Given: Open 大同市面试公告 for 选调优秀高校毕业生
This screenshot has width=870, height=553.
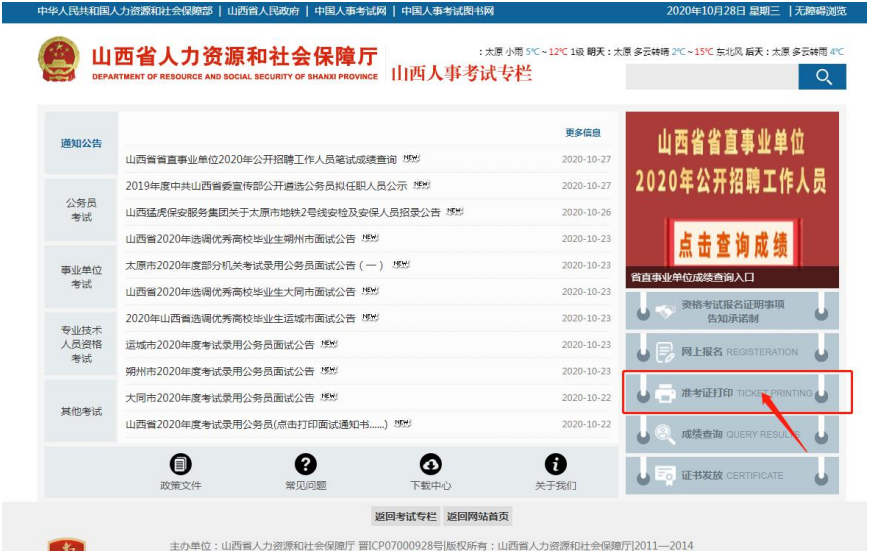Looking at the screenshot, I should click(x=240, y=292).
